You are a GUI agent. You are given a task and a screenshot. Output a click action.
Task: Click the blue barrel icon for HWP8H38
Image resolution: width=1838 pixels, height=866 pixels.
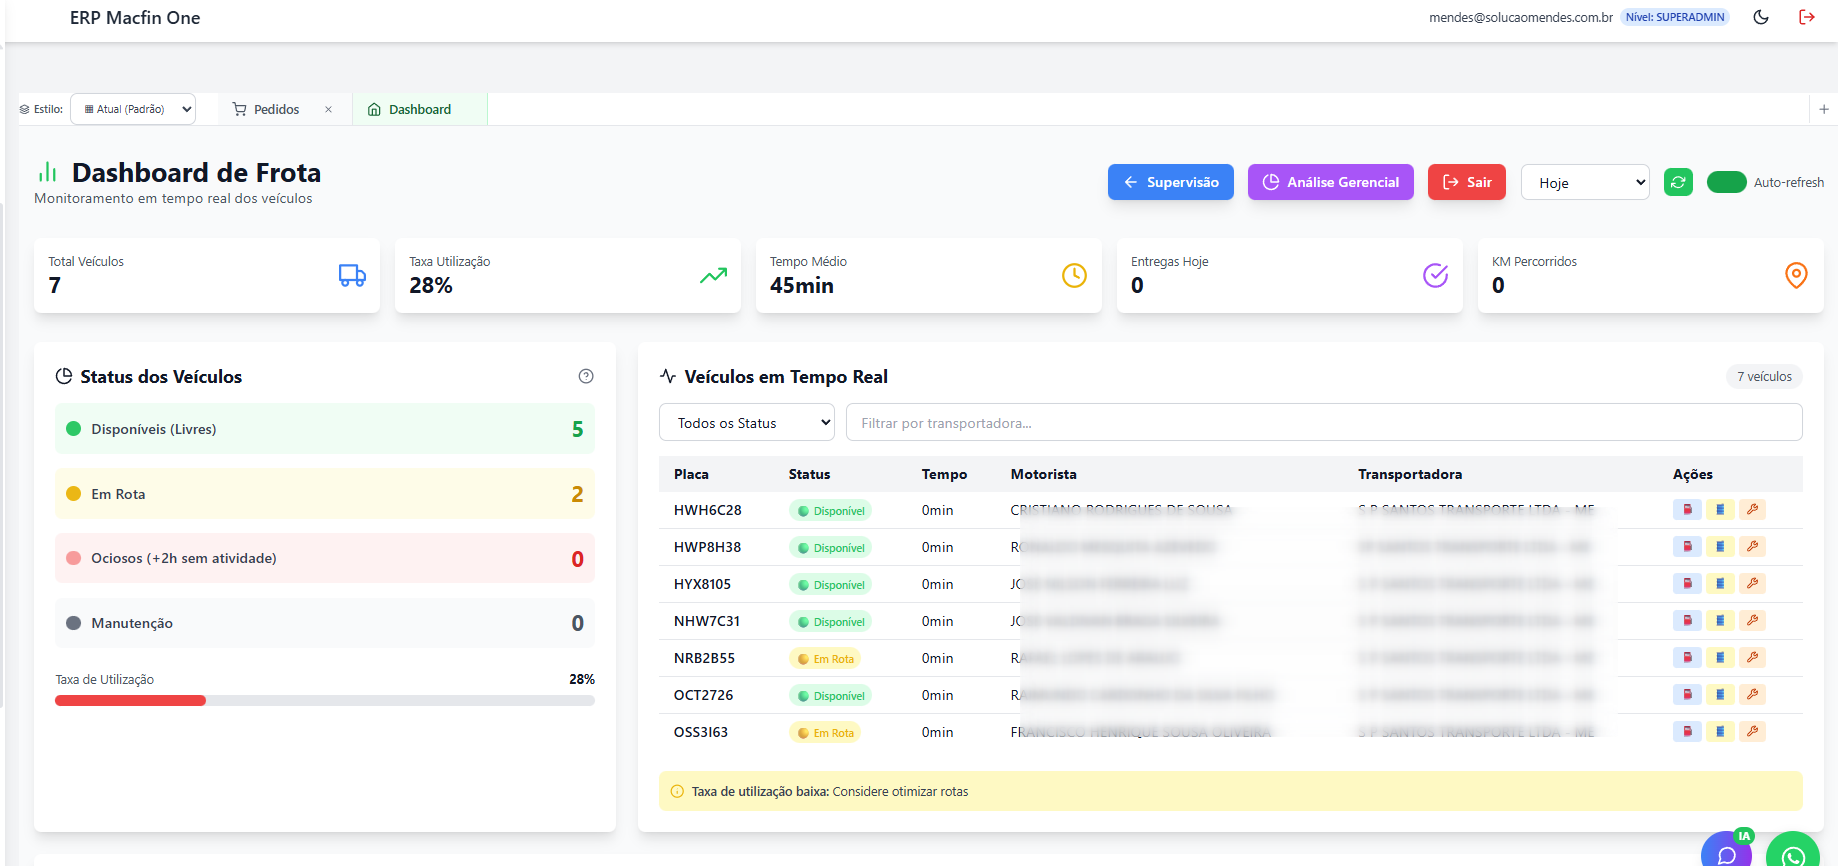(1720, 547)
